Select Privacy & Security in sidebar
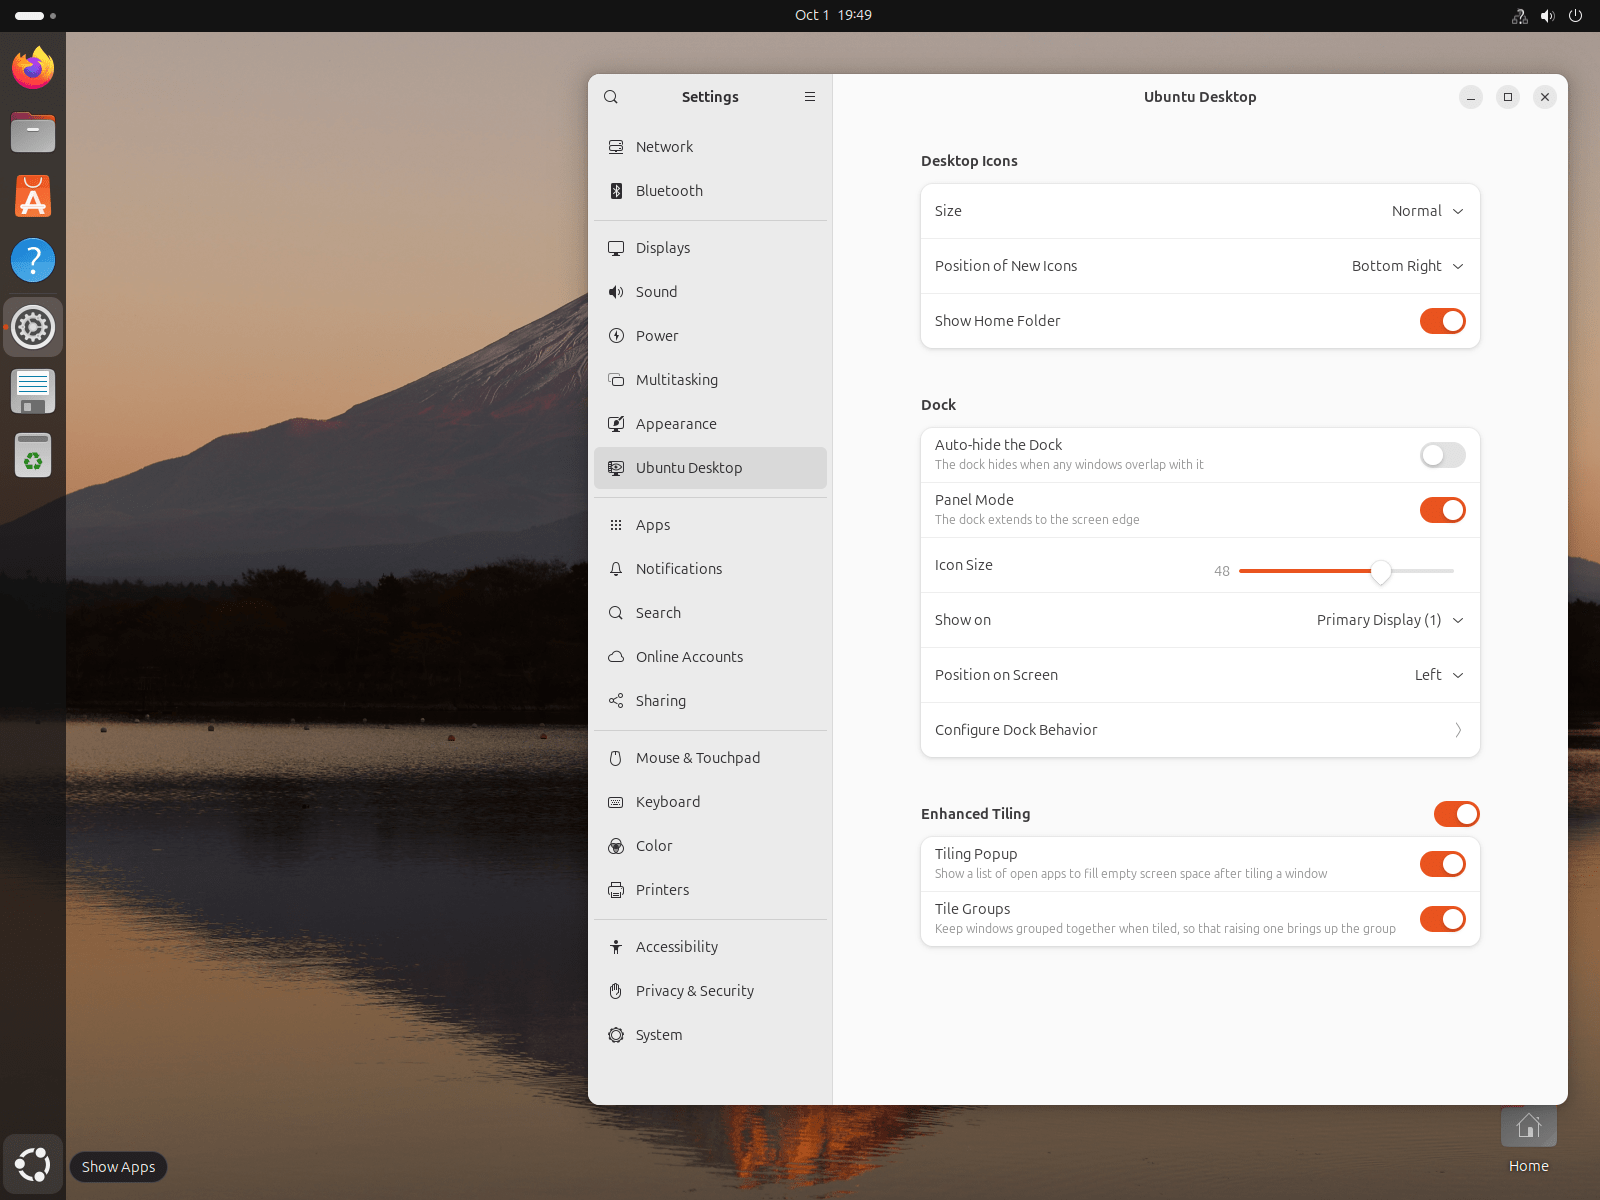Viewport: 1600px width, 1200px height. (694, 991)
